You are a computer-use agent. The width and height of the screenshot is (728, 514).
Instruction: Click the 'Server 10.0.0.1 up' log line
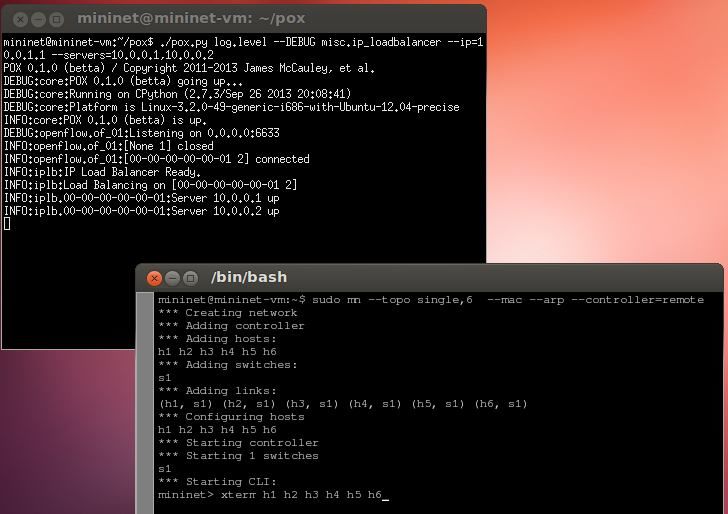(141, 198)
